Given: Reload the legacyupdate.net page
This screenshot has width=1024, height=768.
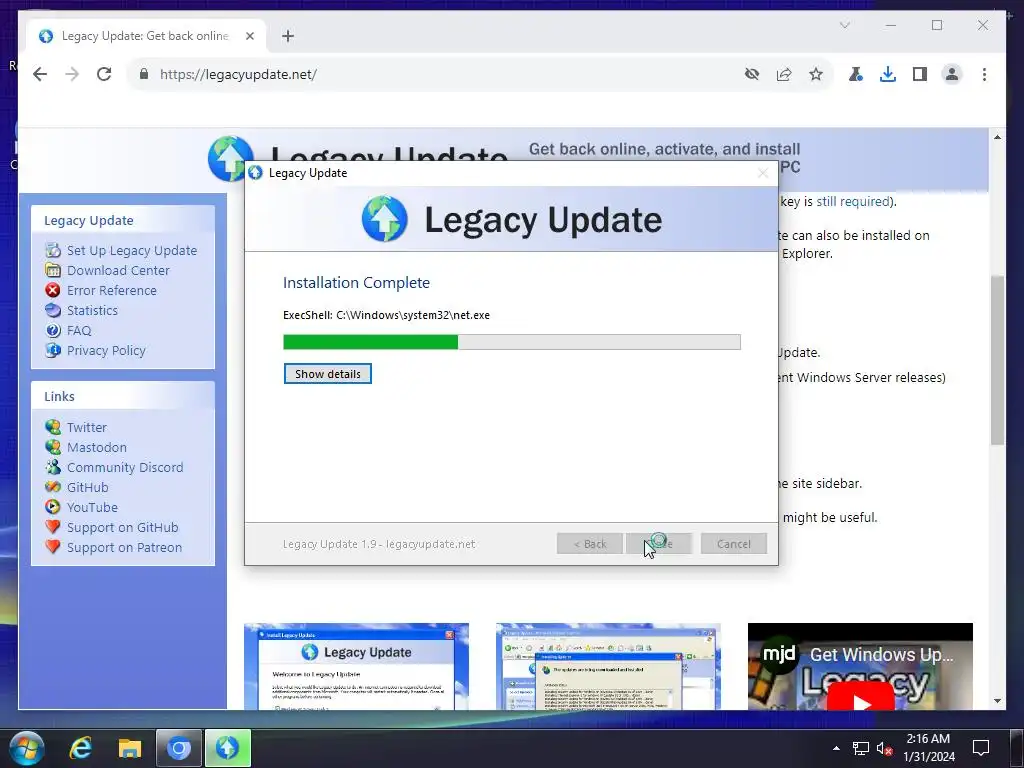Looking at the screenshot, I should coord(104,74).
